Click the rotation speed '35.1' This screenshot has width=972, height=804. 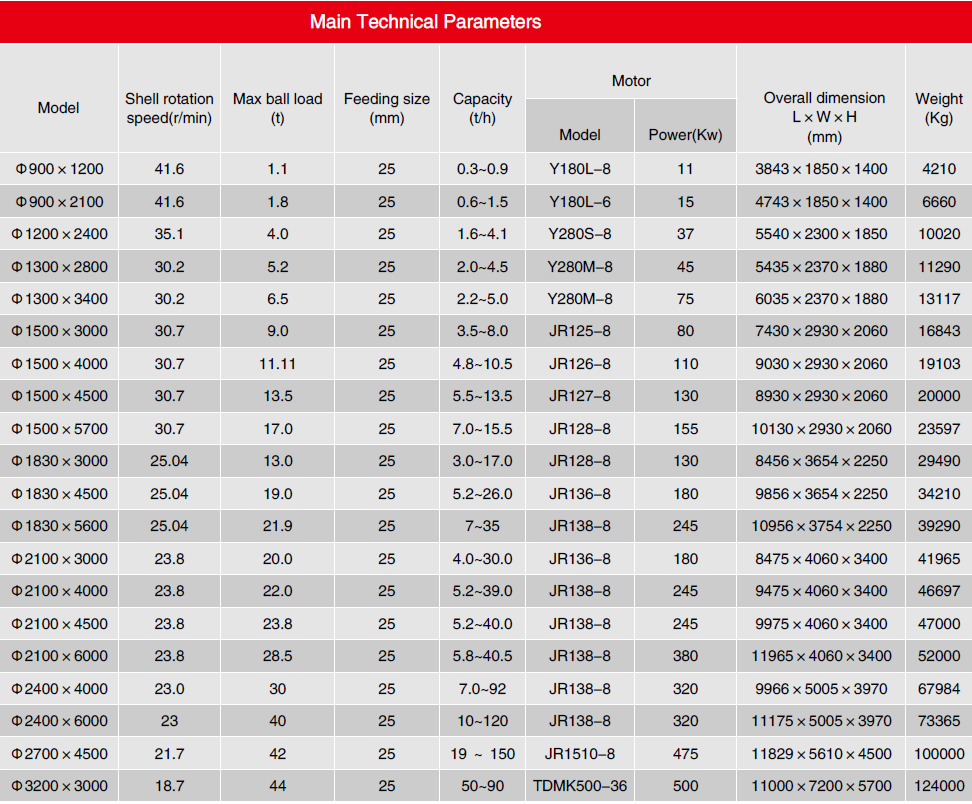169,234
